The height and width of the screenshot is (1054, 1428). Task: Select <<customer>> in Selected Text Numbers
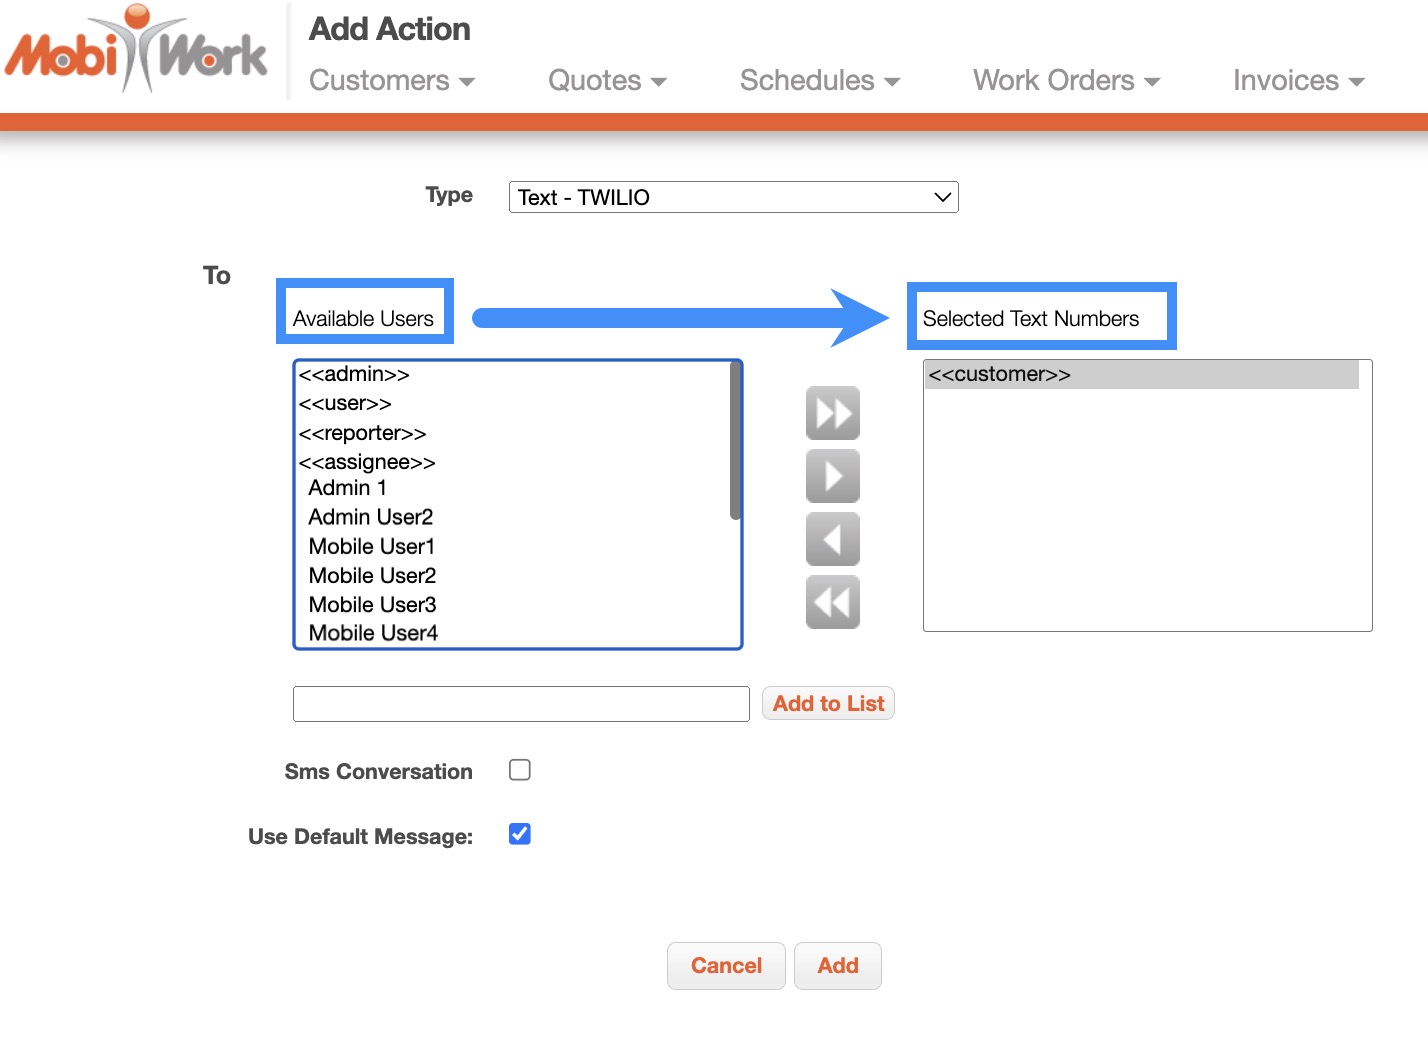pos(1000,375)
